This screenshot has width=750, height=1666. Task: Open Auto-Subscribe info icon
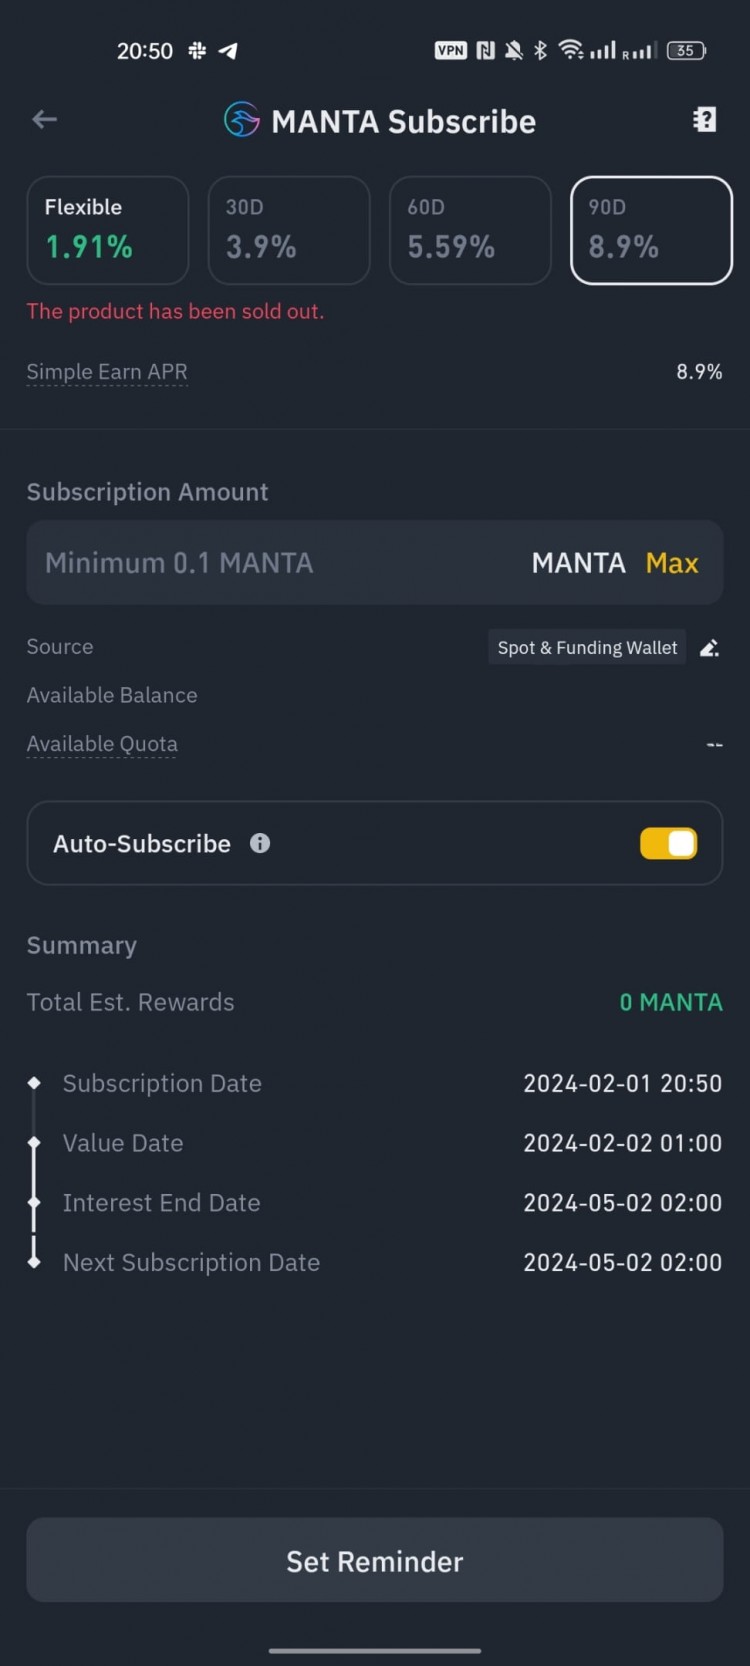260,843
